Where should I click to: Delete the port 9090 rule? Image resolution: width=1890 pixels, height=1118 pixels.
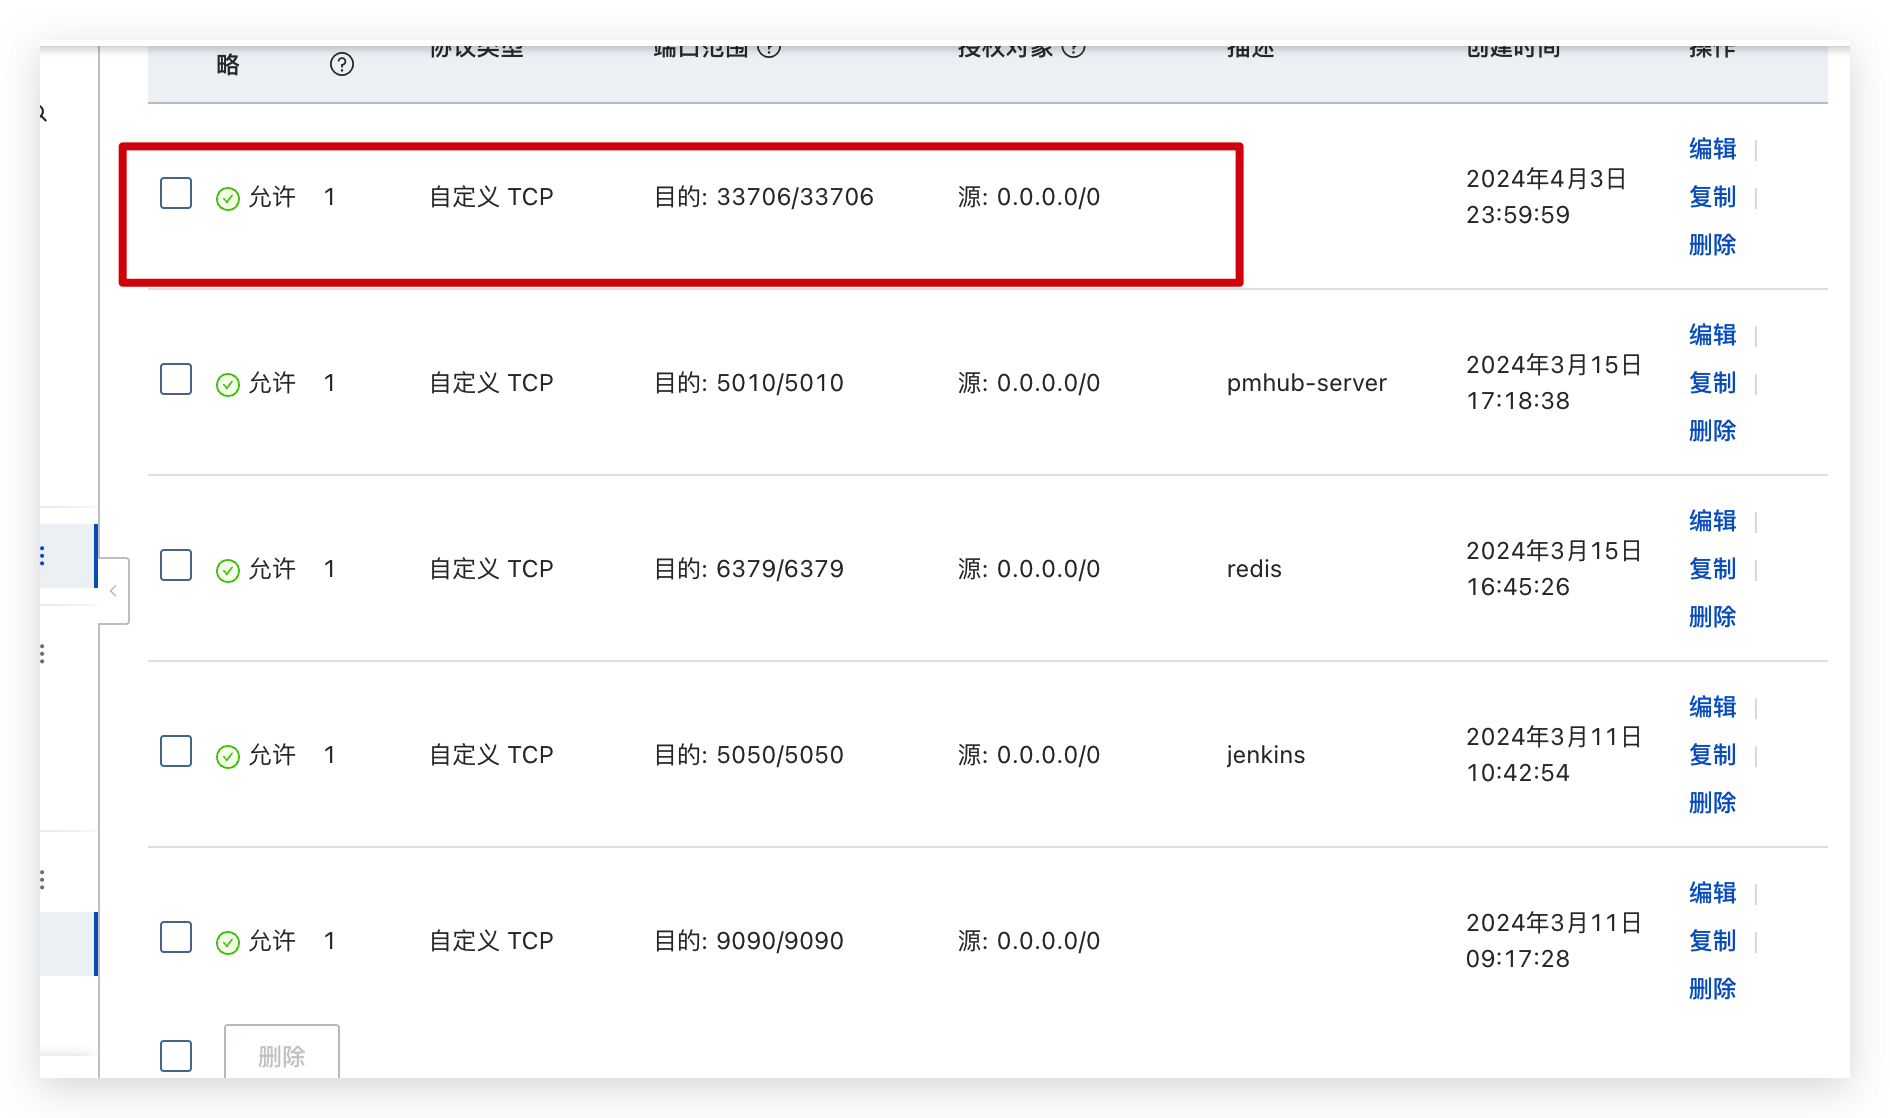click(1712, 989)
